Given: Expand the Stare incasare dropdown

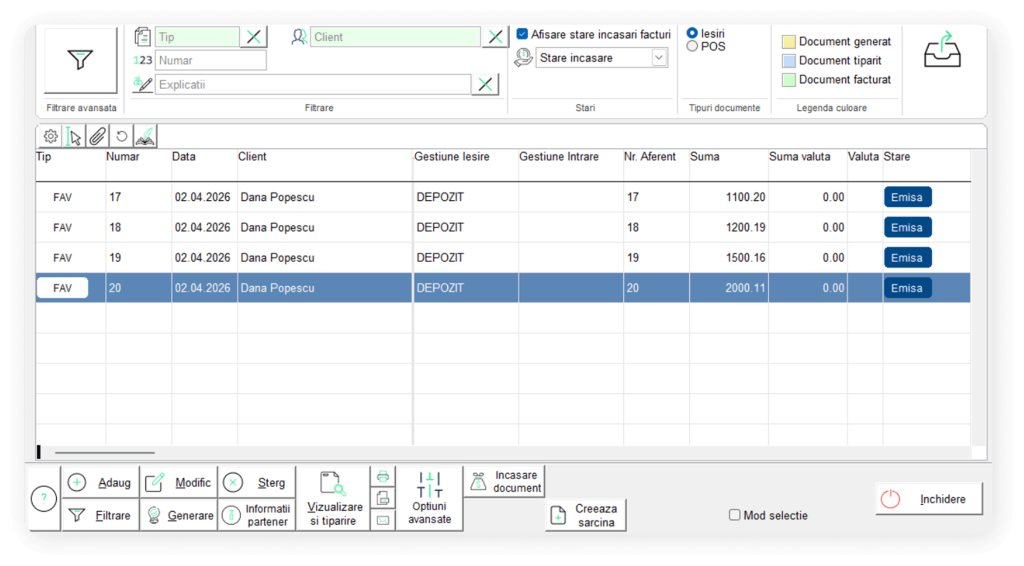Looking at the screenshot, I should (659, 57).
